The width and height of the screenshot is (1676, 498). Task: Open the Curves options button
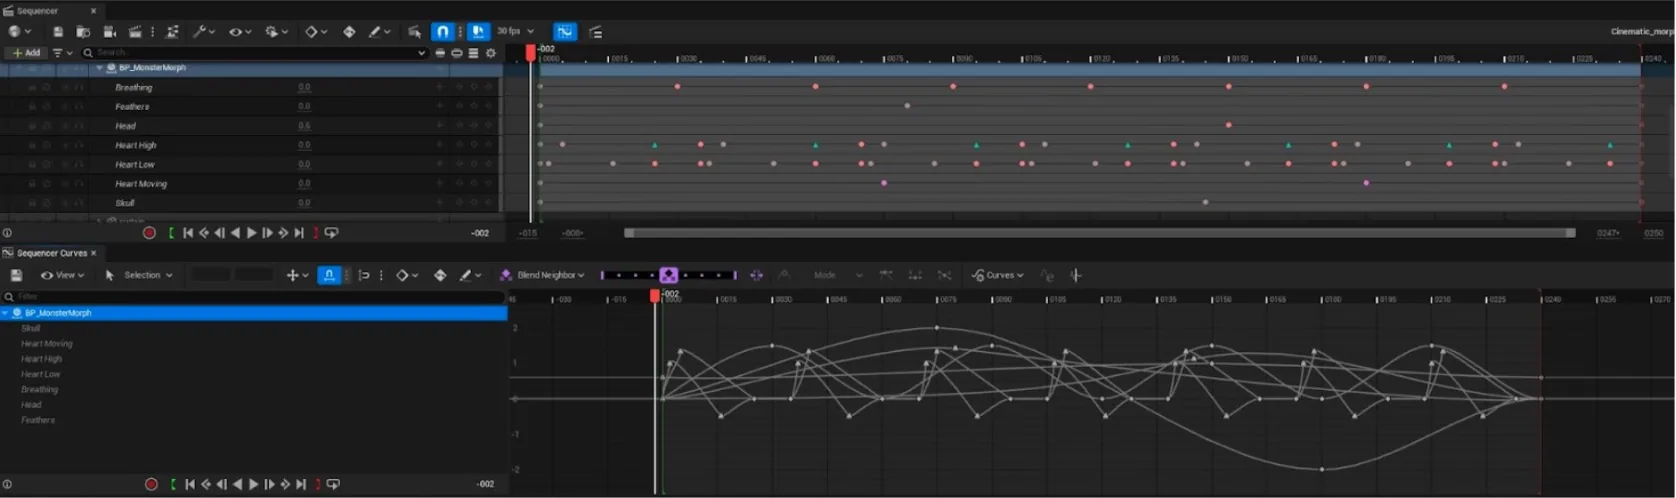point(997,275)
